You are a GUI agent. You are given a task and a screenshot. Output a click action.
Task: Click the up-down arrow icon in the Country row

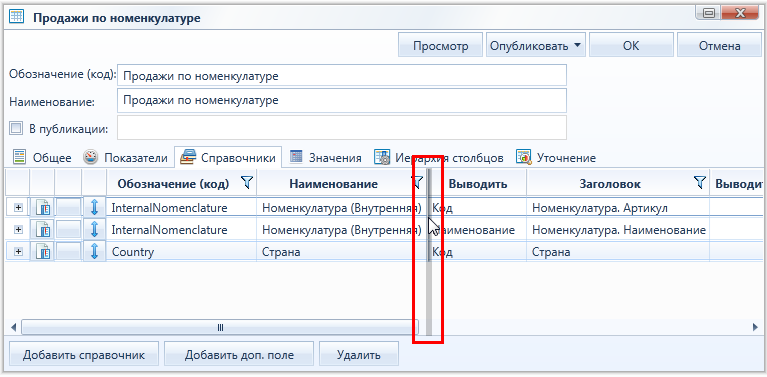[x=95, y=252]
